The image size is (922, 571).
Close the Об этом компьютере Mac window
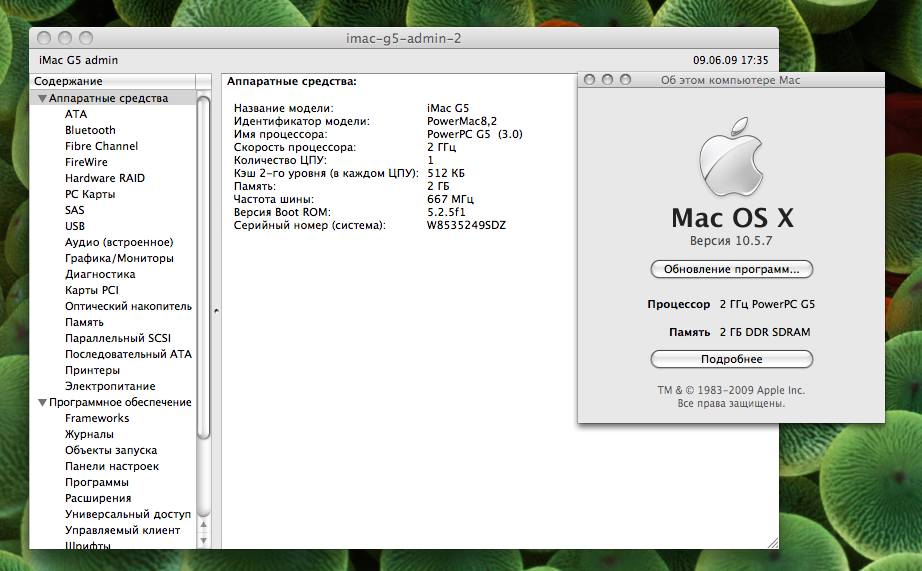[589, 79]
